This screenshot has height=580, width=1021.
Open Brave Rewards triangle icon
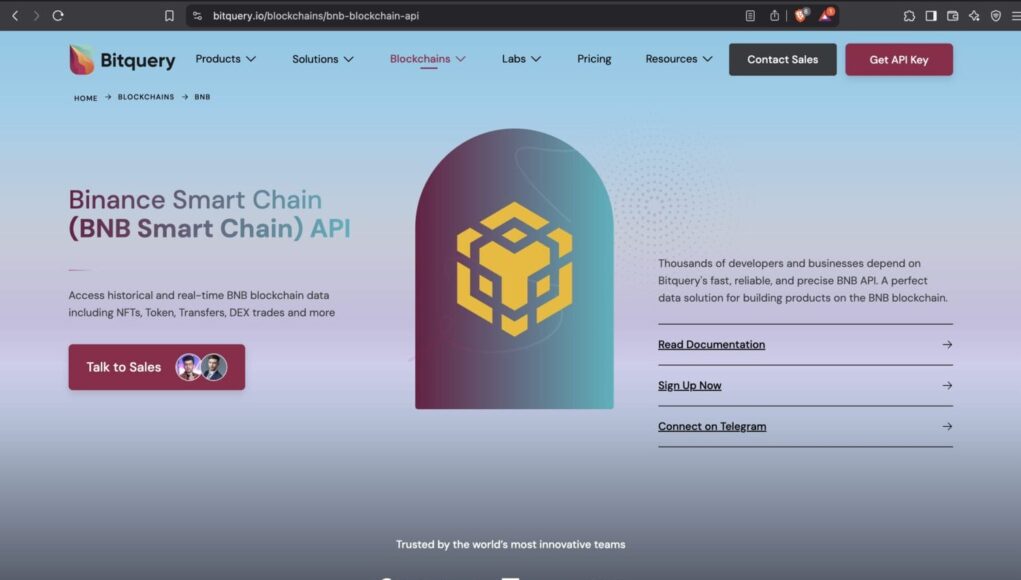(x=826, y=16)
